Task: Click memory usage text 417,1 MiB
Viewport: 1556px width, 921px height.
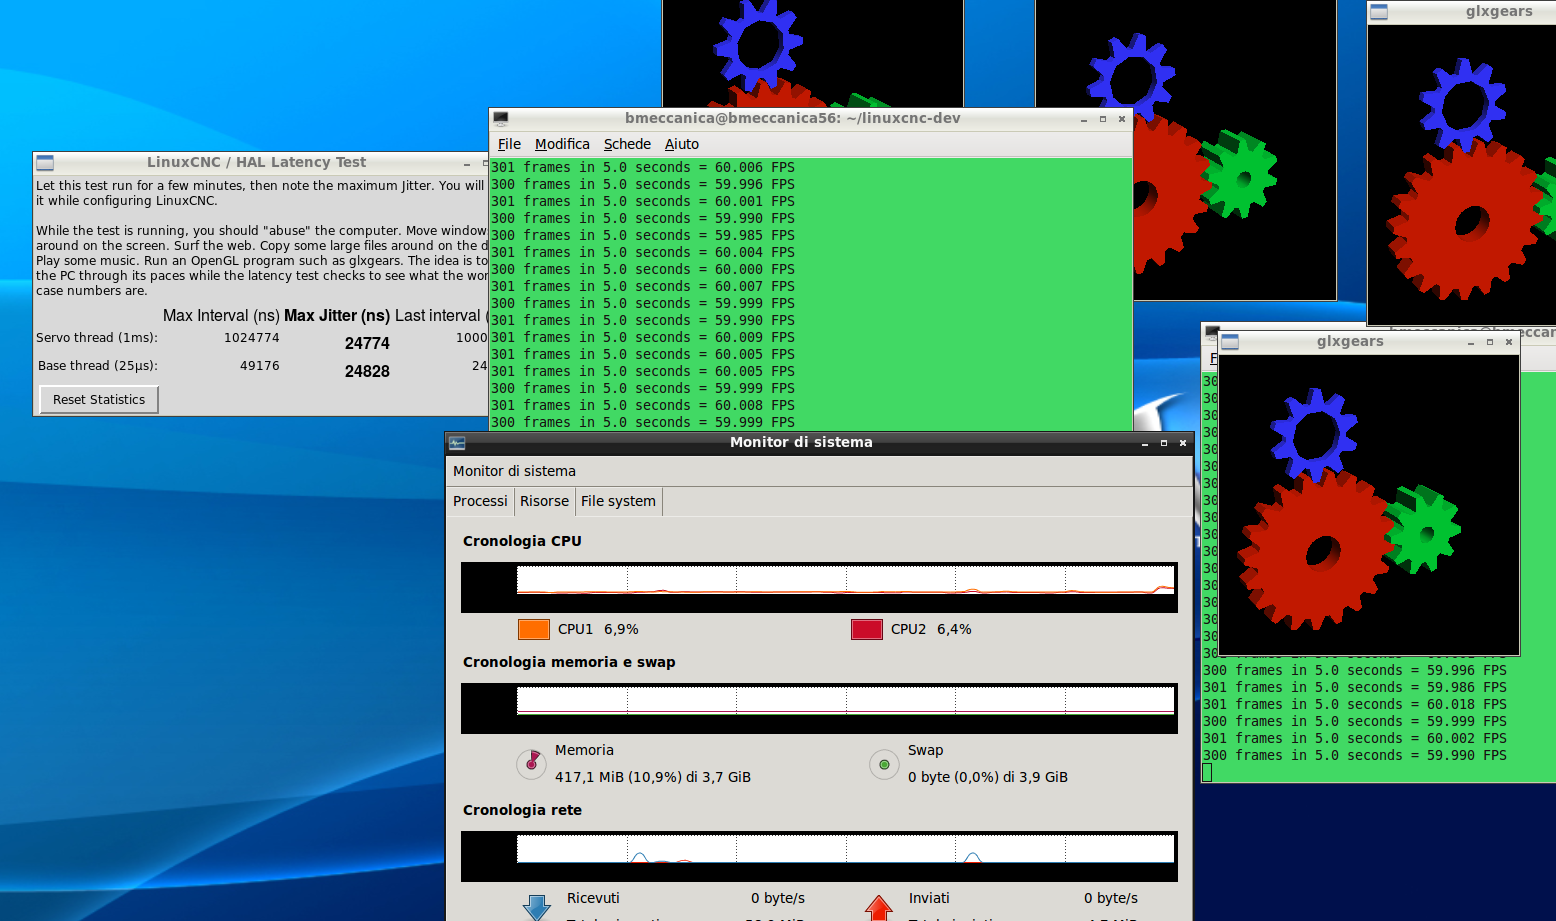Action: 653,777
